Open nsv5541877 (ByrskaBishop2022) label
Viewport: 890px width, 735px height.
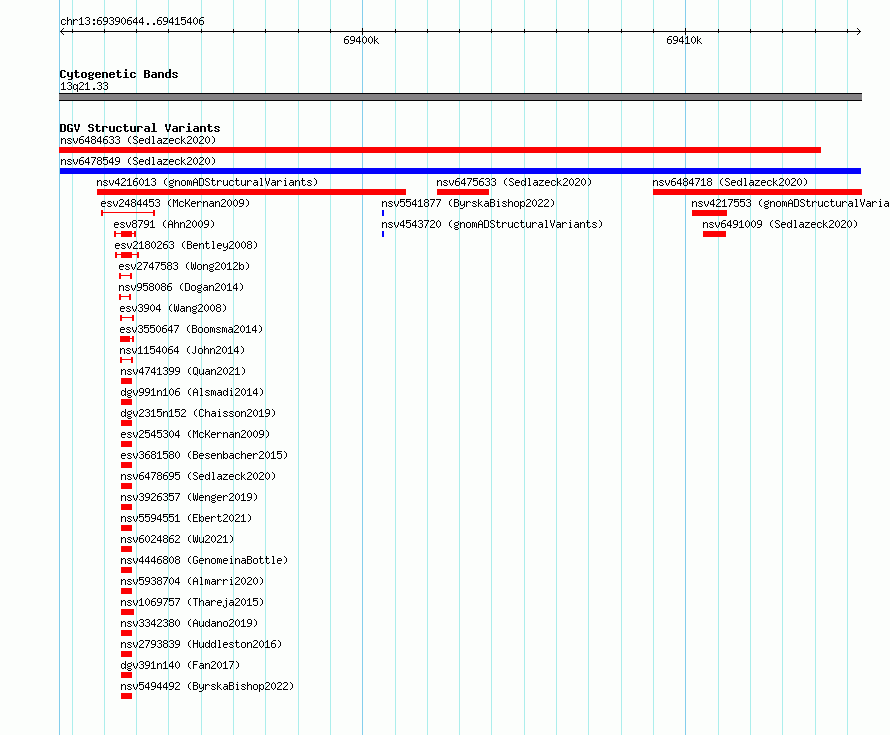pyautogui.click(x=468, y=203)
